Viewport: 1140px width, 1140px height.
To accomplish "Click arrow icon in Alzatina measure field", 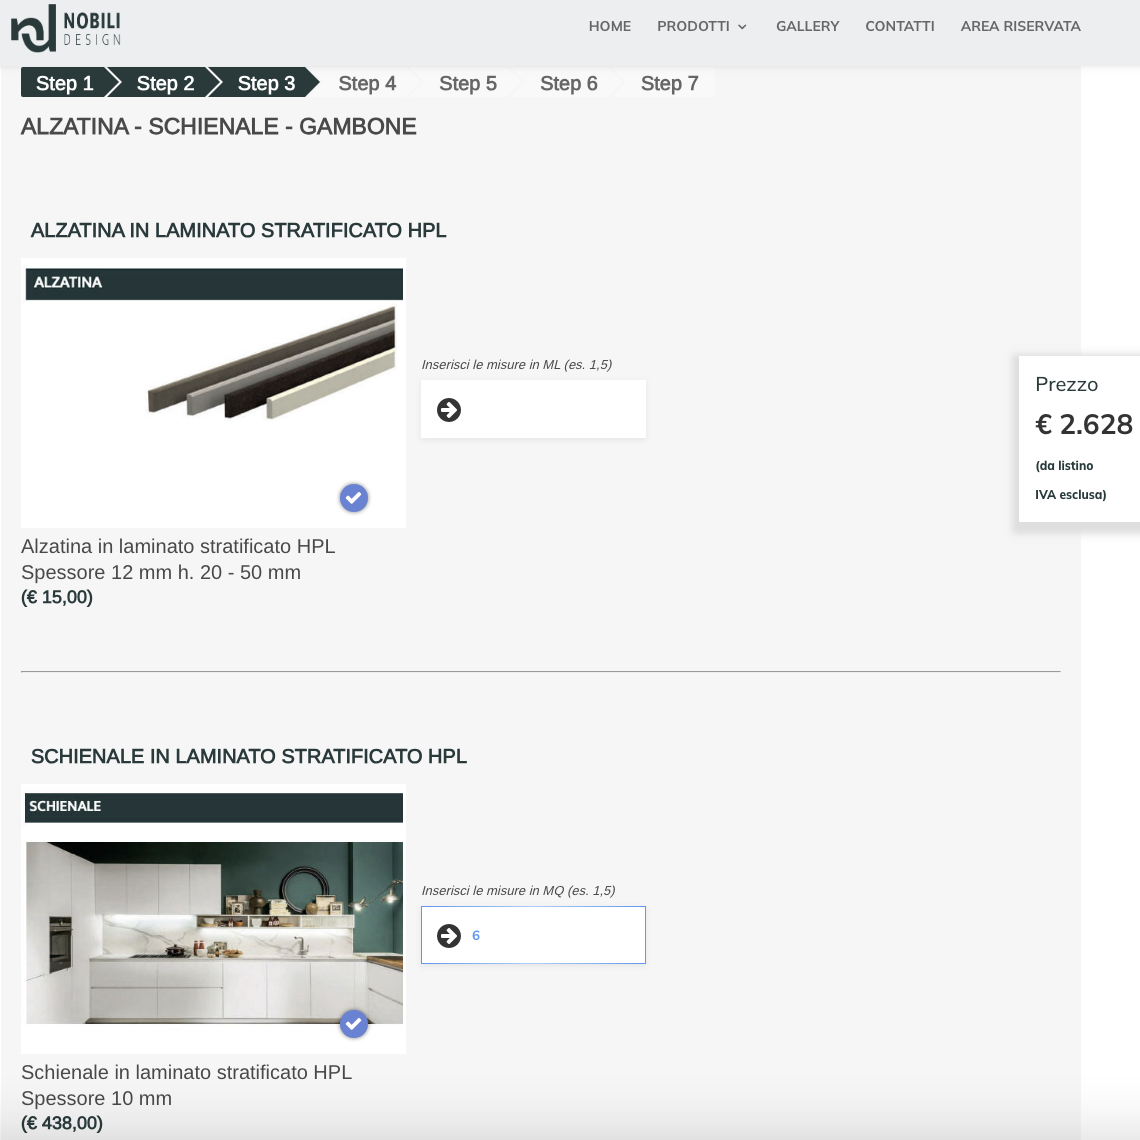I will pyautogui.click(x=449, y=410).
